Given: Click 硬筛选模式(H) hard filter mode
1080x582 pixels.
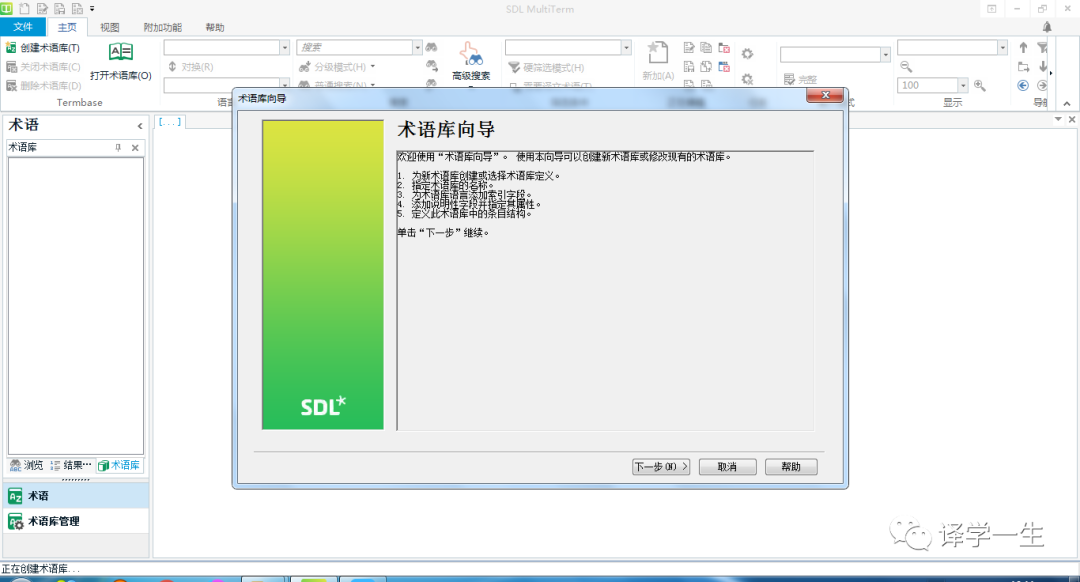Looking at the screenshot, I should point(546,67).
